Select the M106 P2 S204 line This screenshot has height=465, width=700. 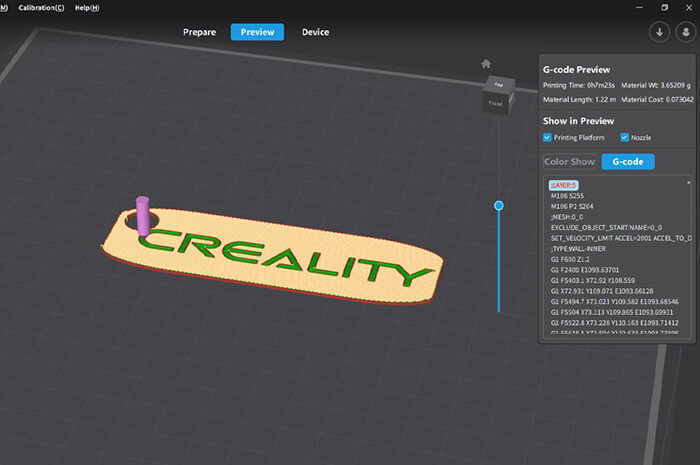pyautogui.click(x=572, y=207)
